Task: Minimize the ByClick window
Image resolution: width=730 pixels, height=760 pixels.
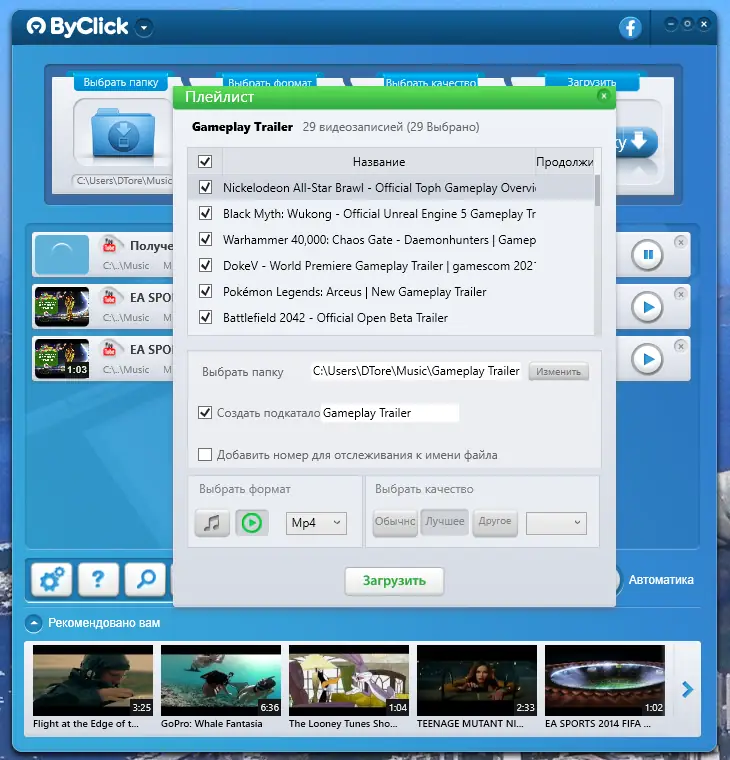Action: tap(671, 23)
